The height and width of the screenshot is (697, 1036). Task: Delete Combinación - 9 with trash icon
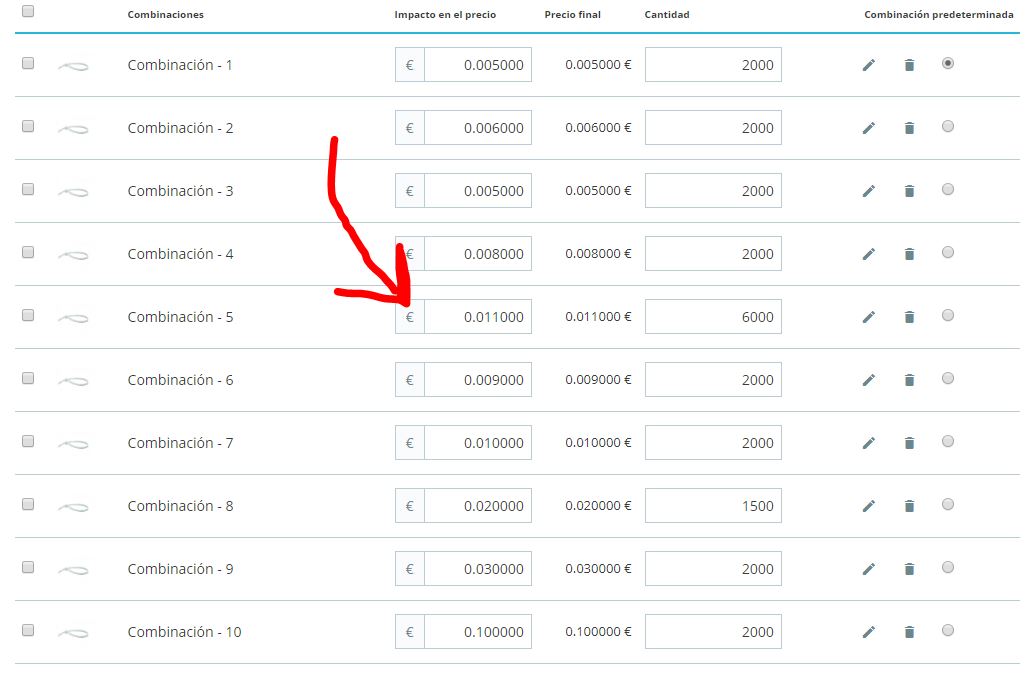(x=909, y=569)
